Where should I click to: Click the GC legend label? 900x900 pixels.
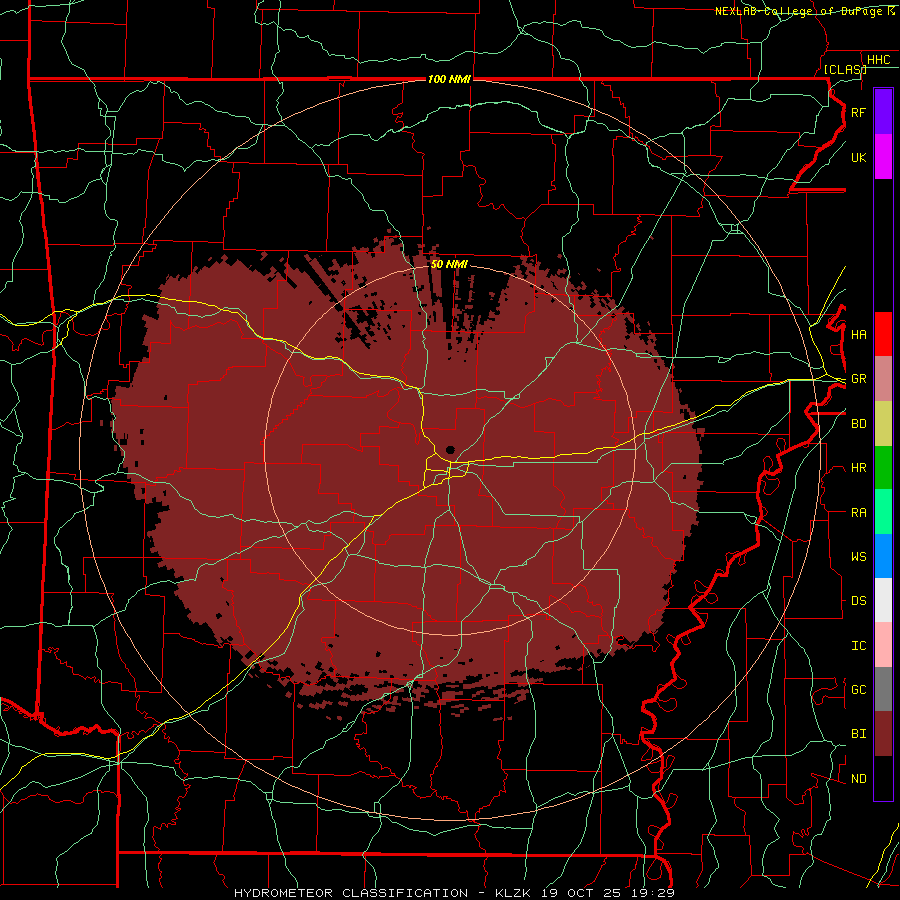point(858,690)
